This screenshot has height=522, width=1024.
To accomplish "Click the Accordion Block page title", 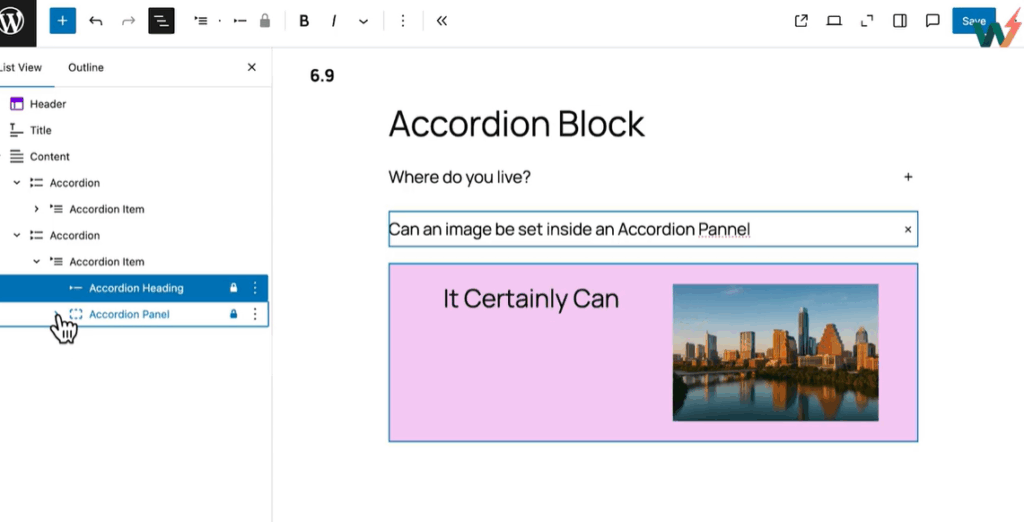I will click(517, 123).
